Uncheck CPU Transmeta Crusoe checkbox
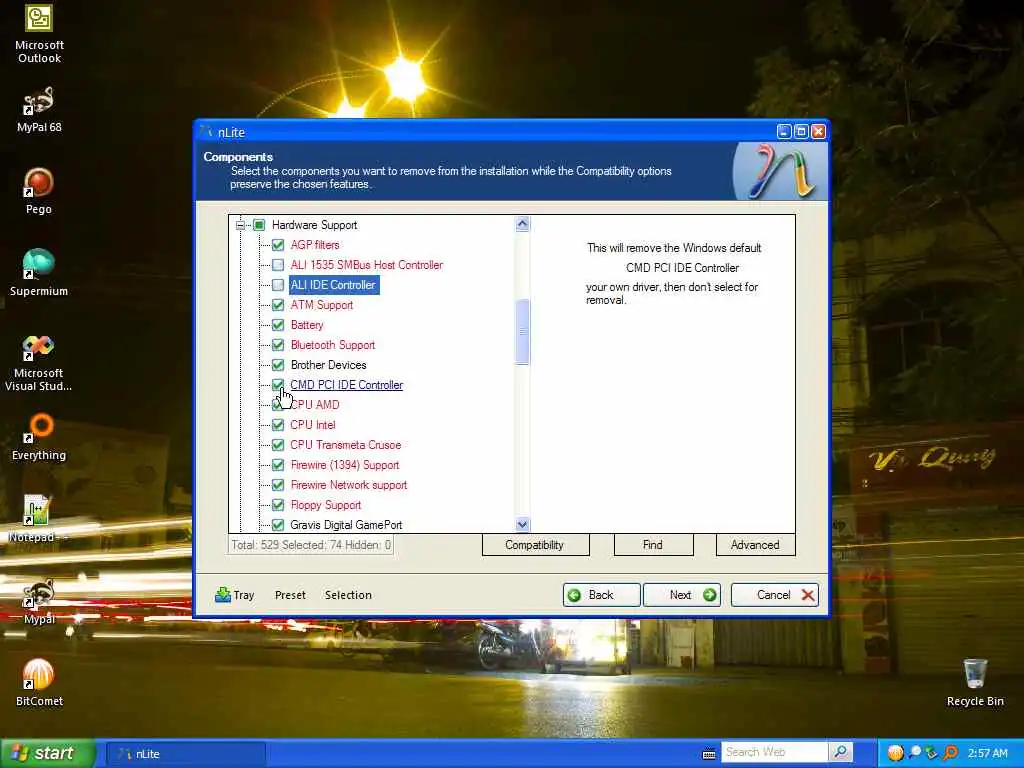 tap(278, 445)
